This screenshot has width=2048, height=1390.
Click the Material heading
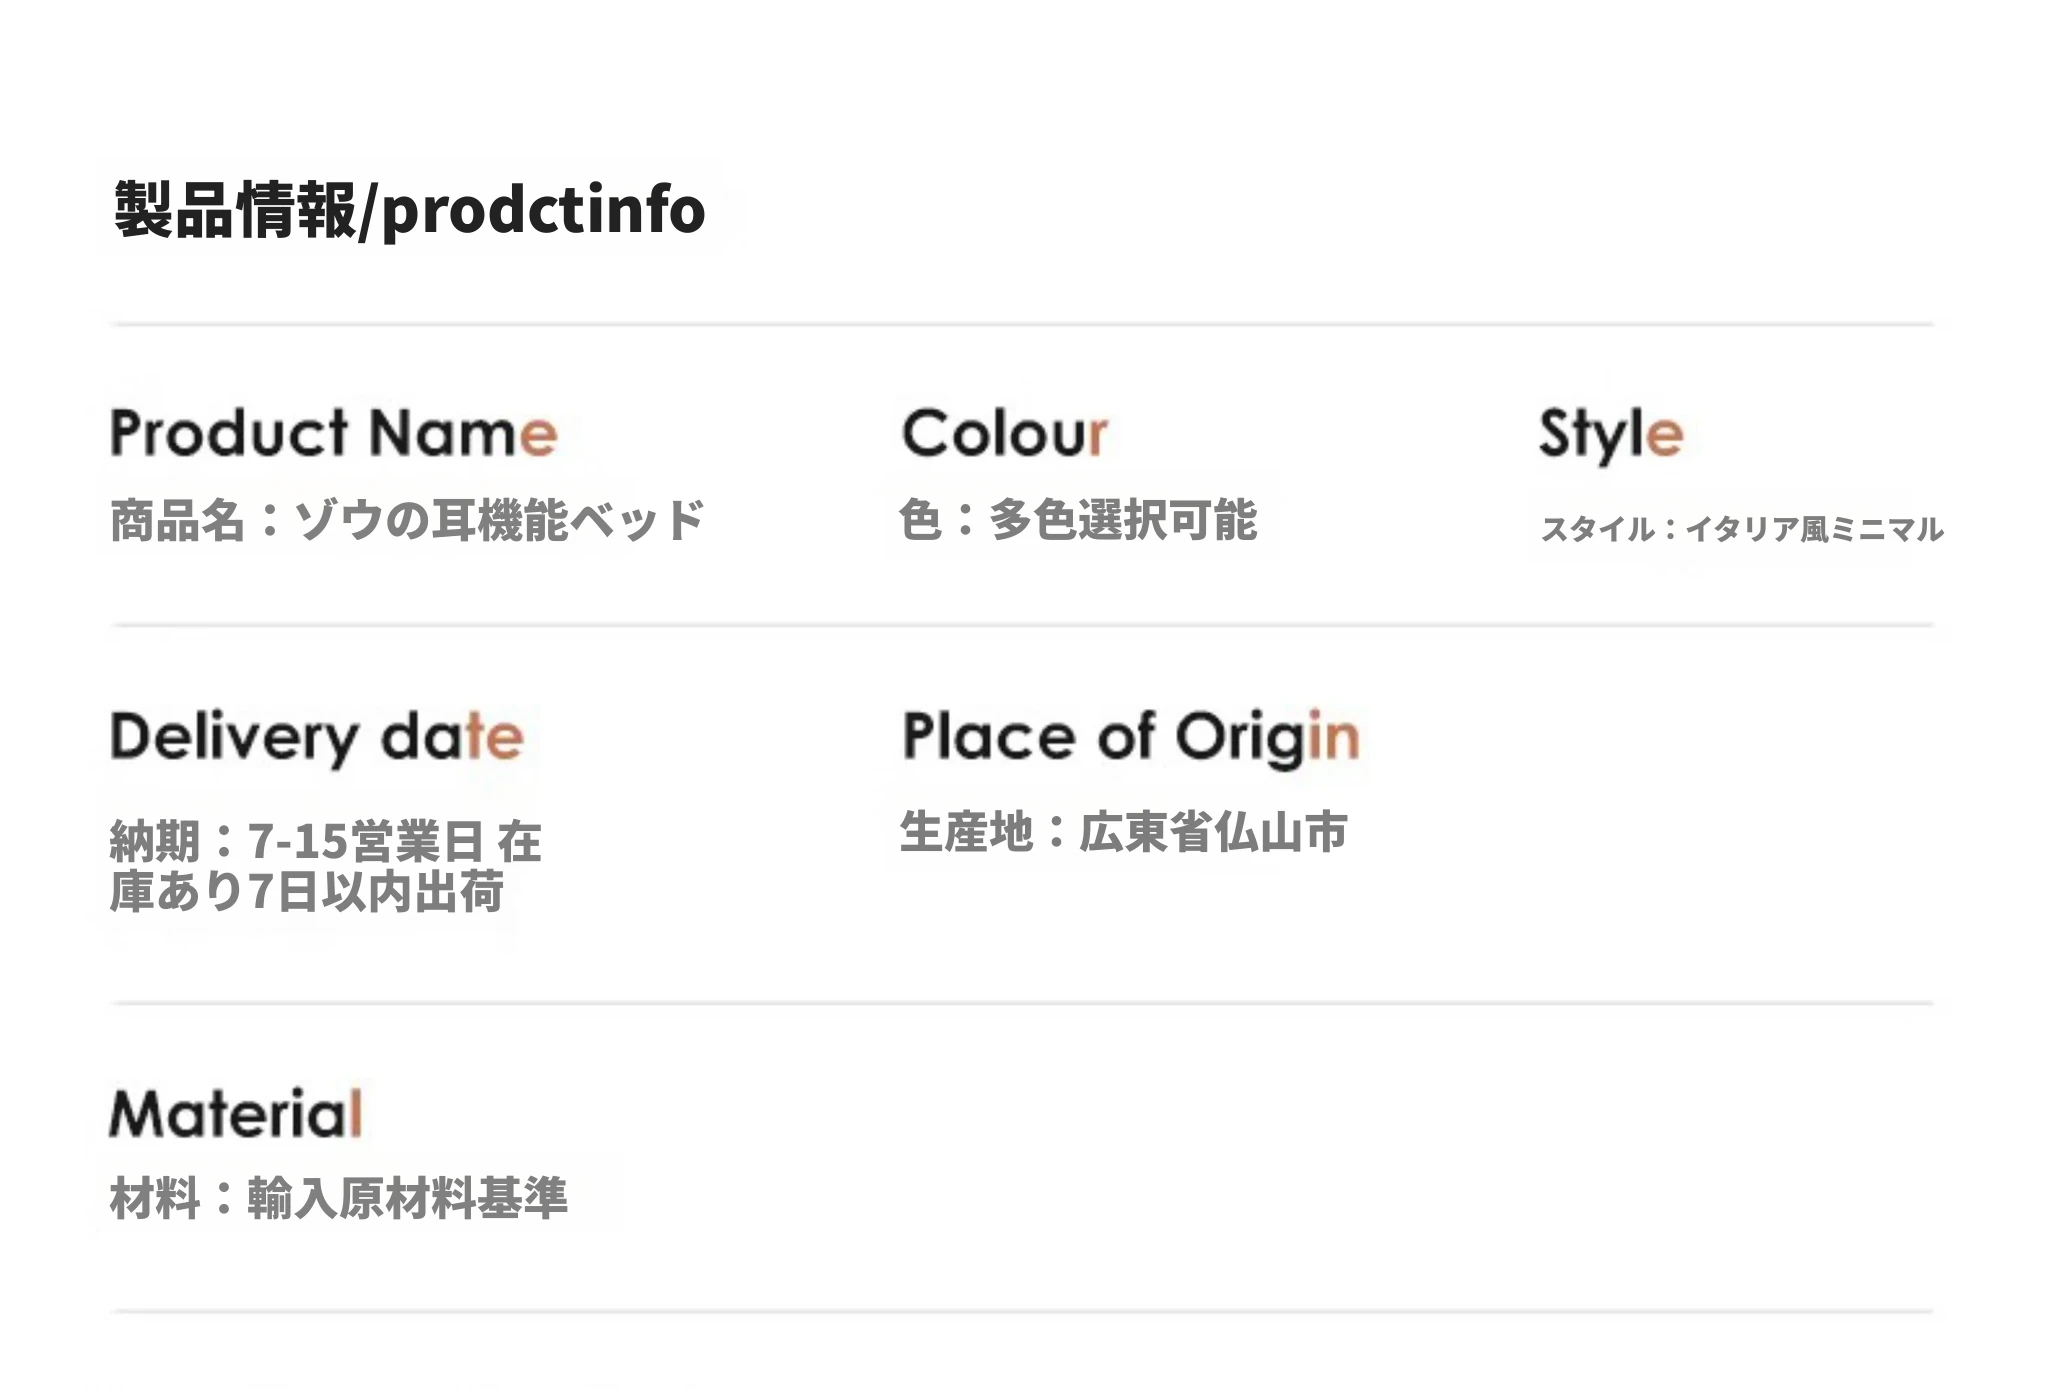tap(236, 1113)
